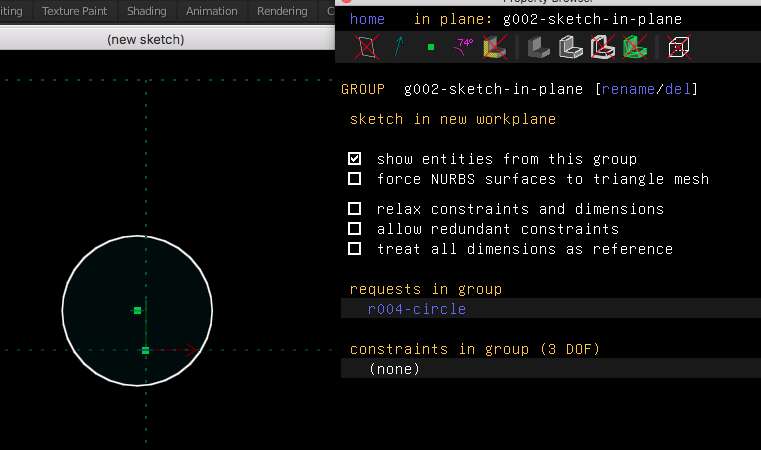This screenshot has height=450, width=761.
Task: Toggle edges outline model icon
Action: [570, 48]
